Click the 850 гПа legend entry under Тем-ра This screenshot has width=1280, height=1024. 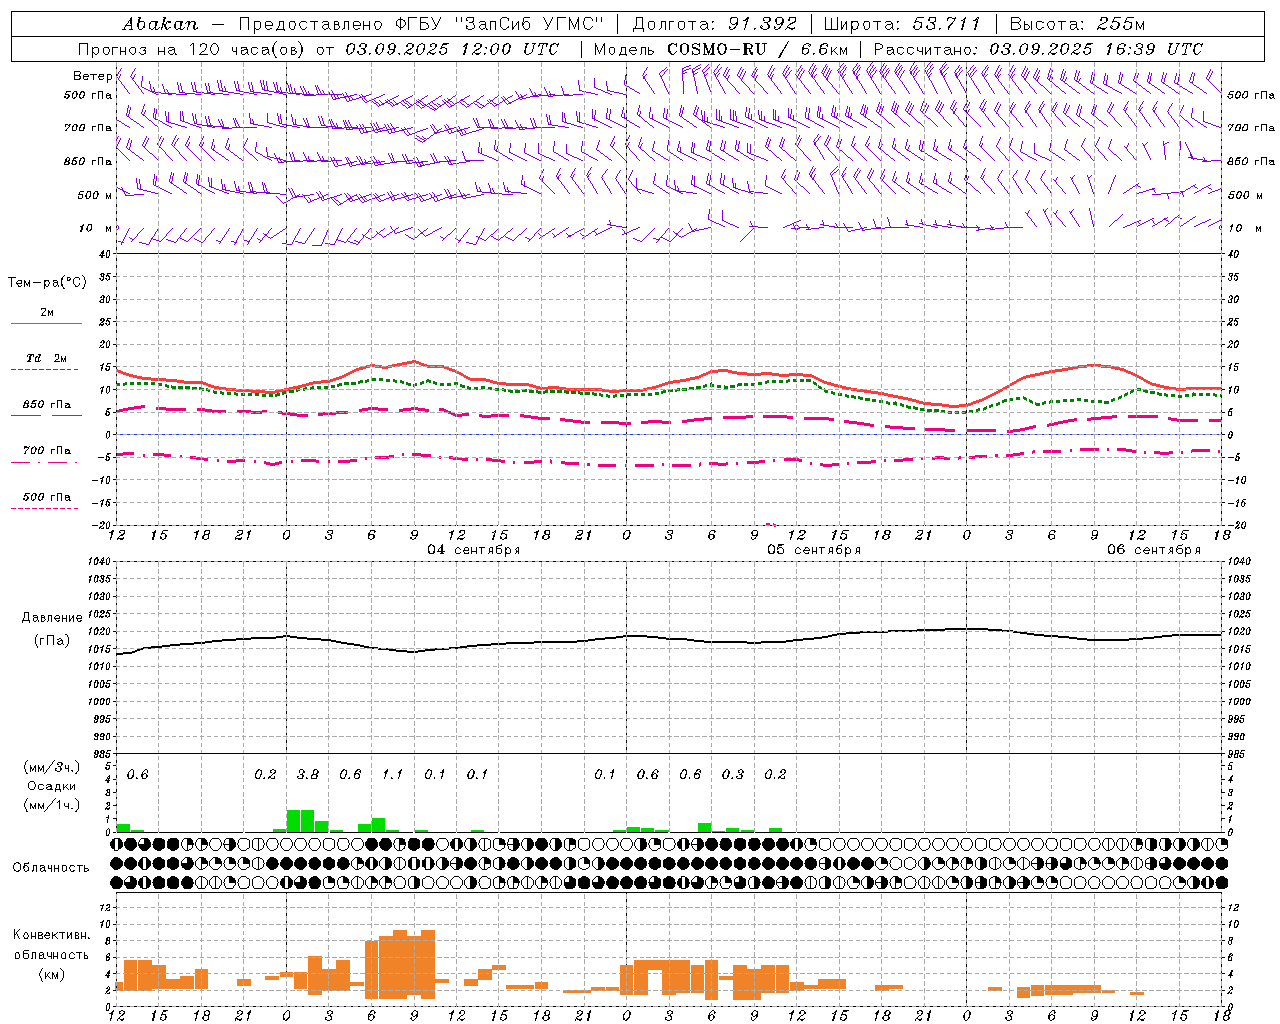click(47, 405)
